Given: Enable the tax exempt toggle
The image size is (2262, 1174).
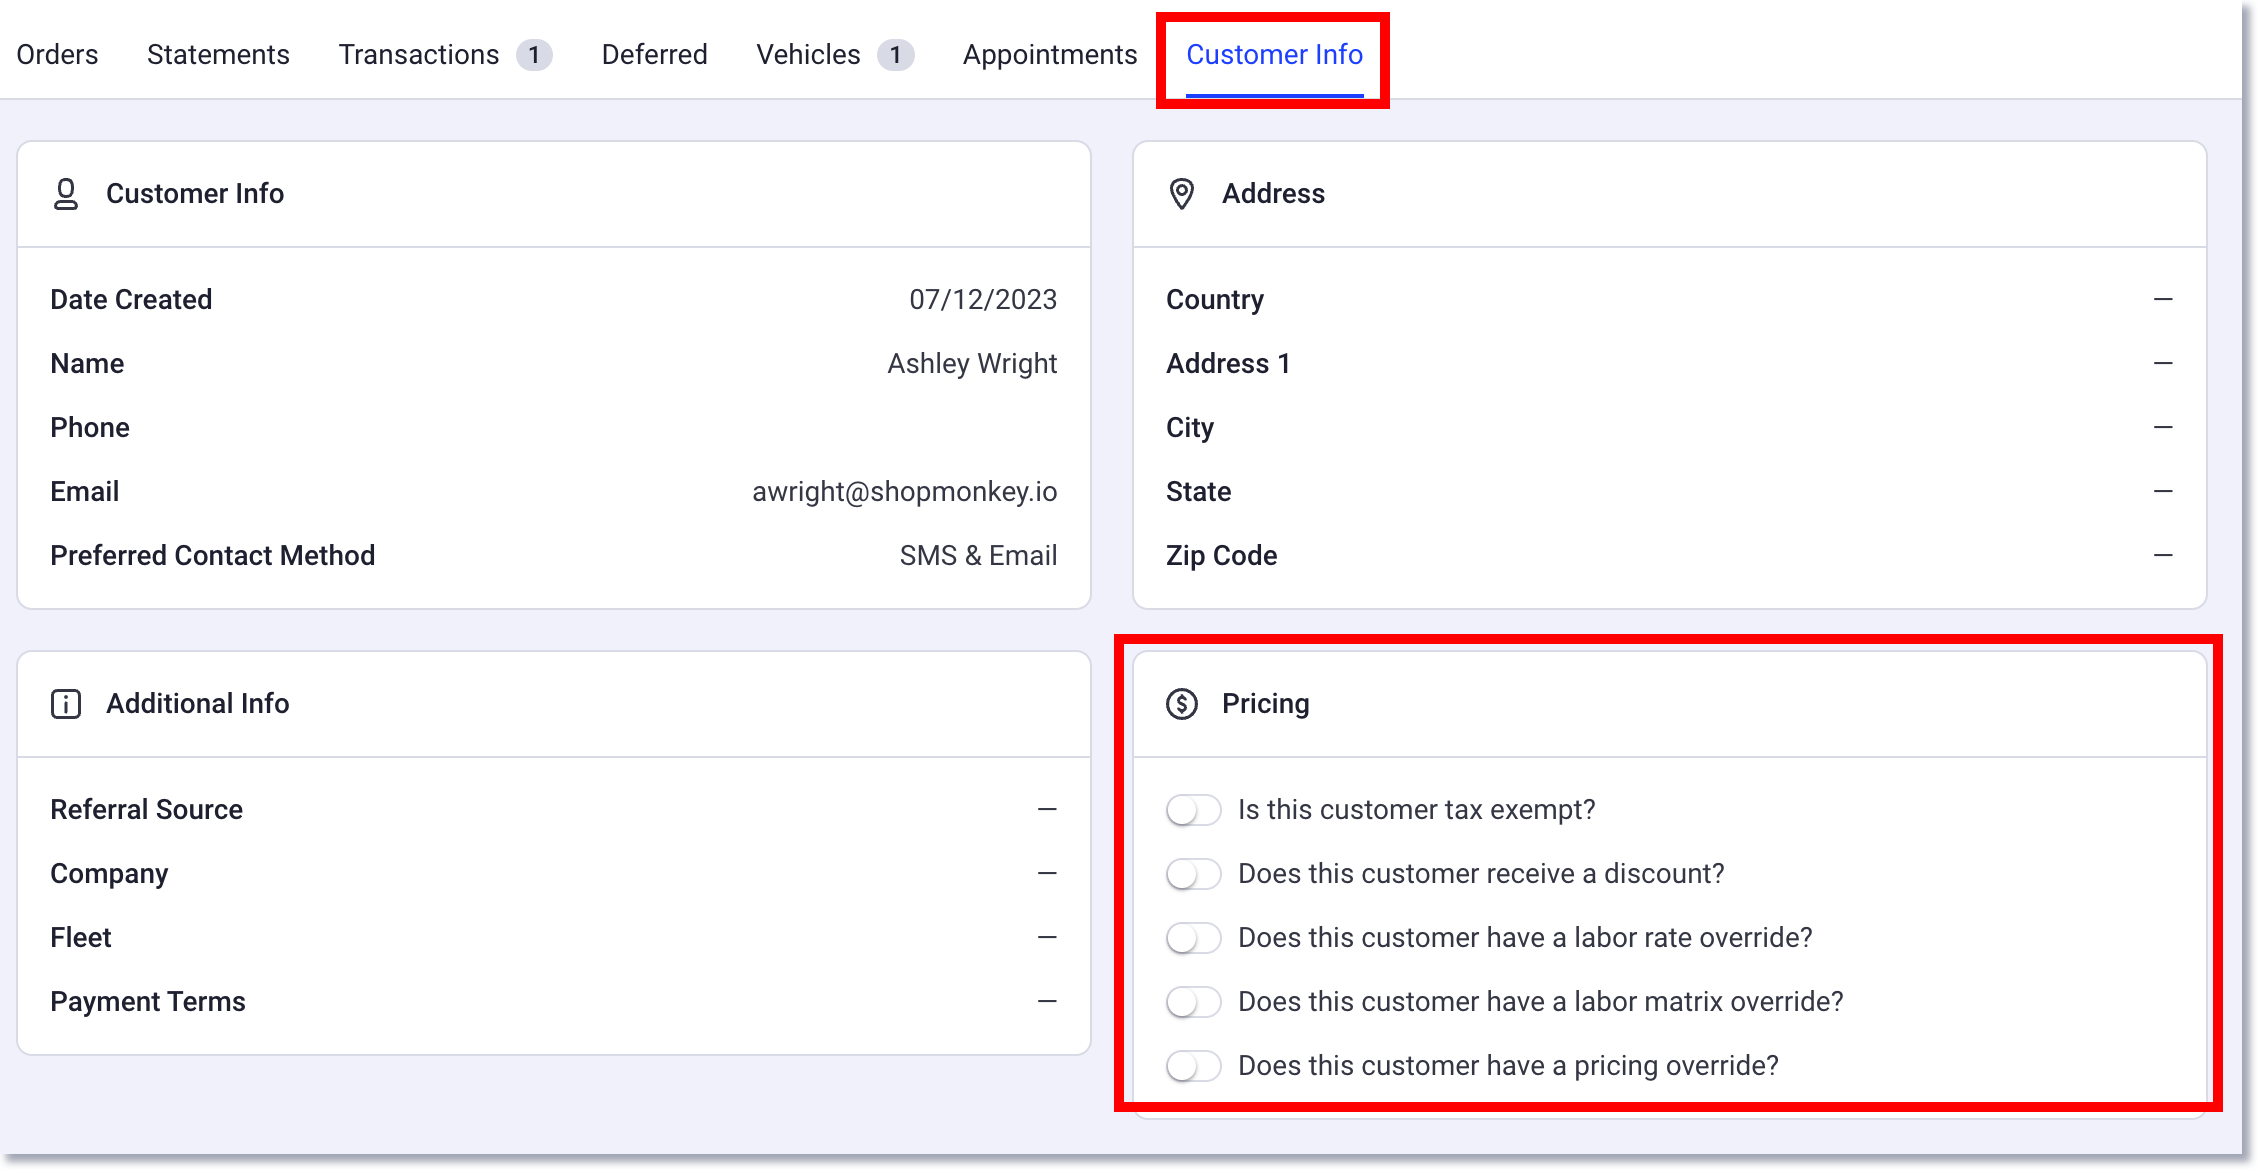Looking at the screenshot, I should (1193, 811).
